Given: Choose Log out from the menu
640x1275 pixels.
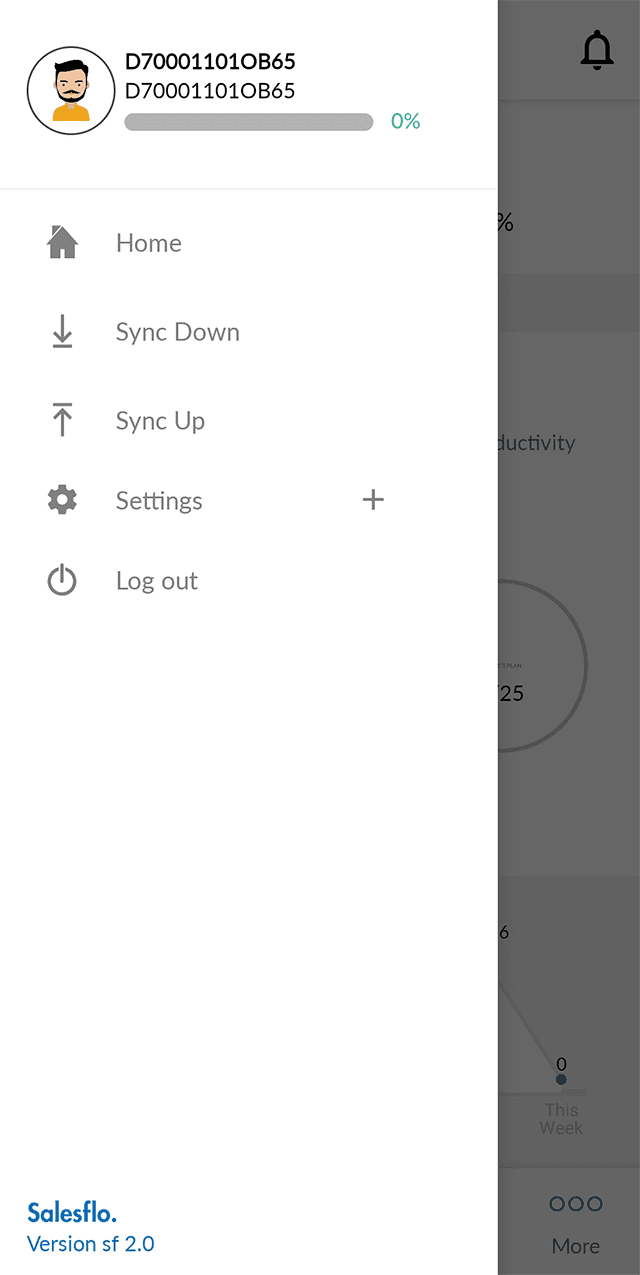Looking at the screenshot, I should (157, 581).
